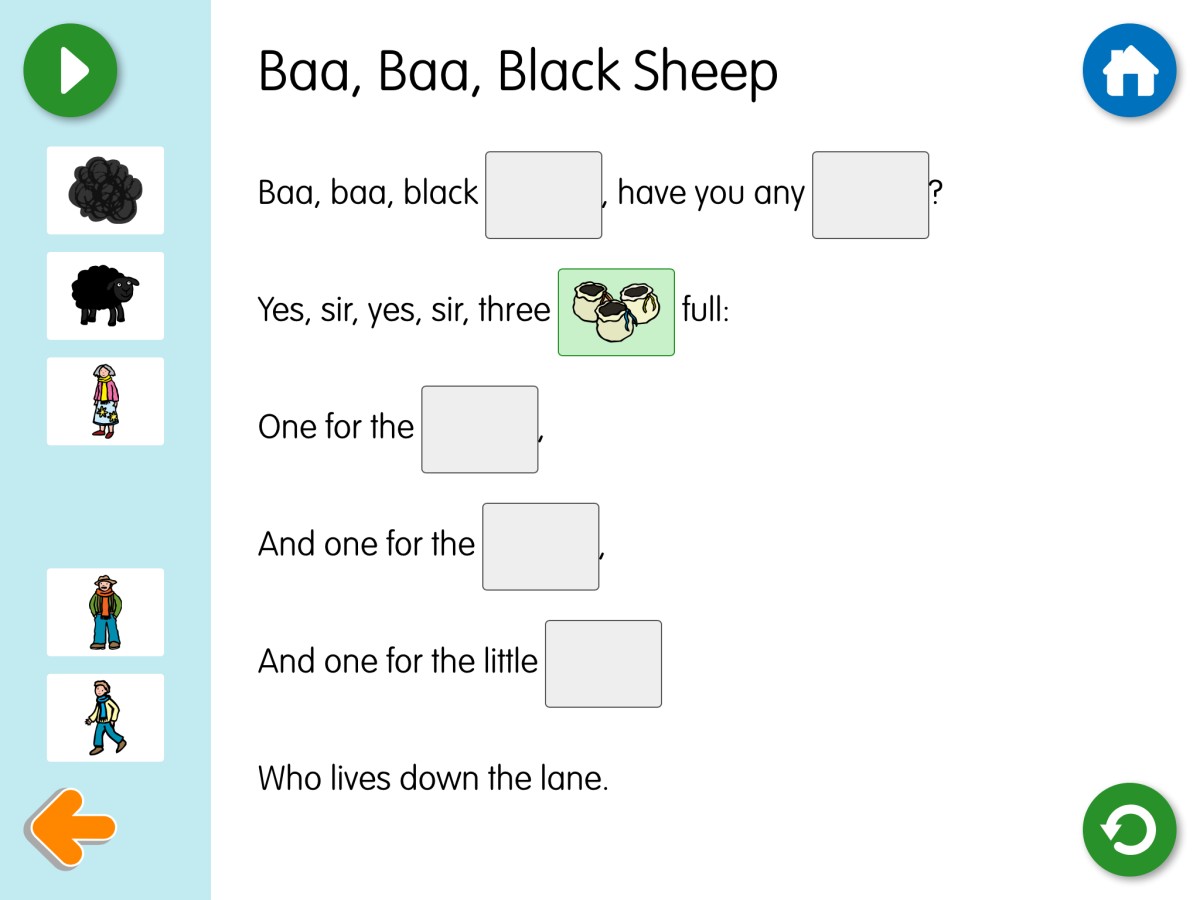Click empty box after 'One for the'

480,429
